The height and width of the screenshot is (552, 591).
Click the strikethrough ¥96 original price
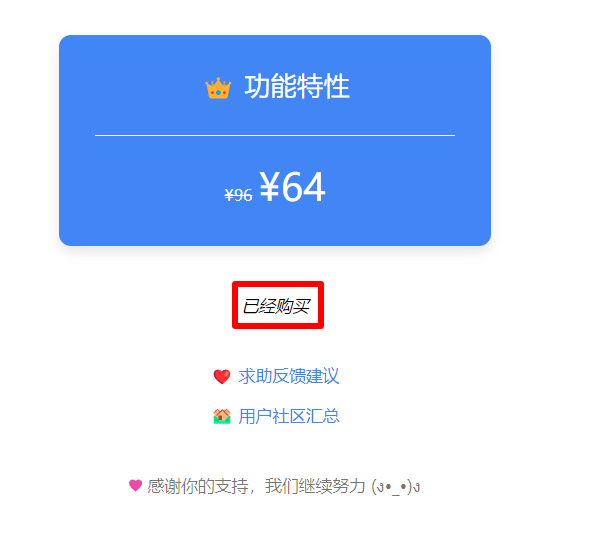pos(238,195)
